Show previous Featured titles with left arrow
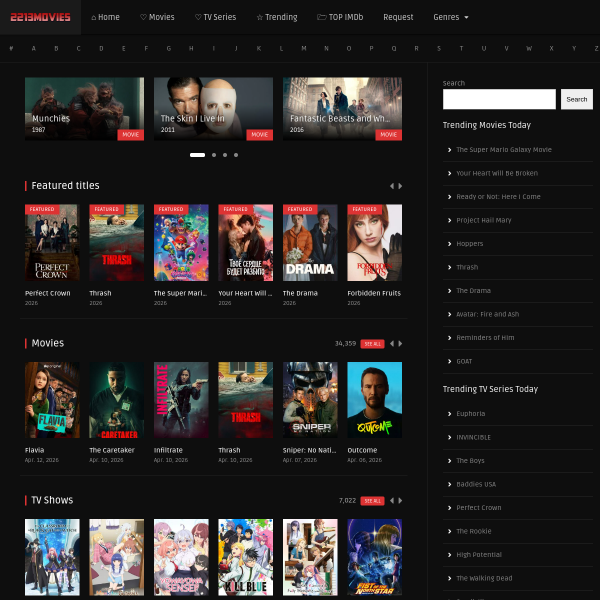Screen dimensions: 600x600 392,186
